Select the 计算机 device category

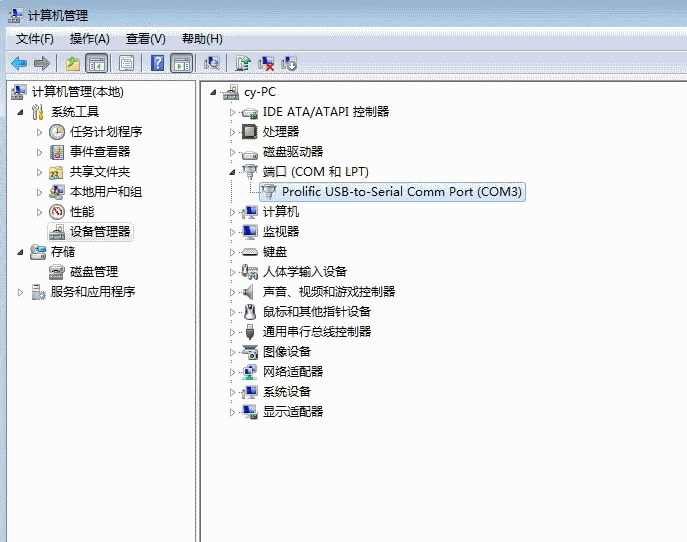tap(280, 212)
